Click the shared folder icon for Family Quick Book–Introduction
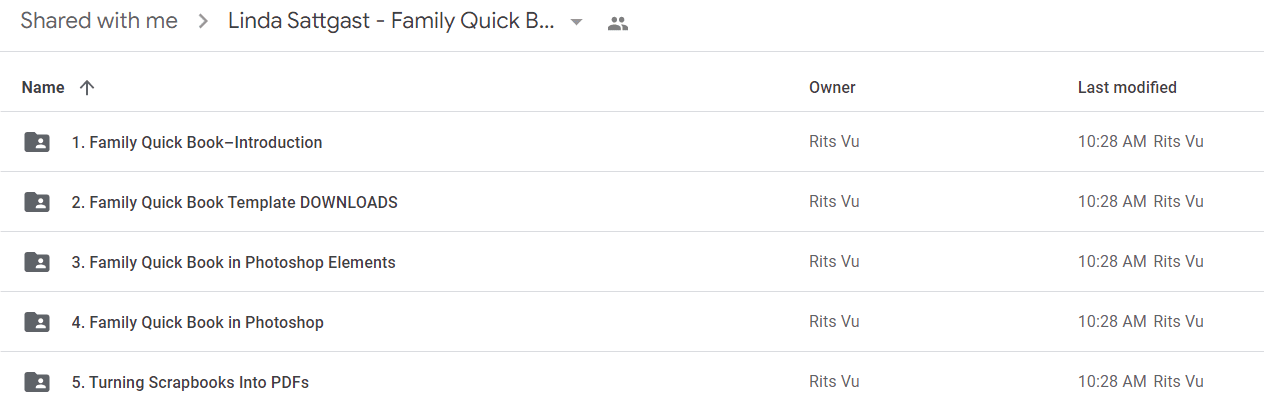 (36, 142)
